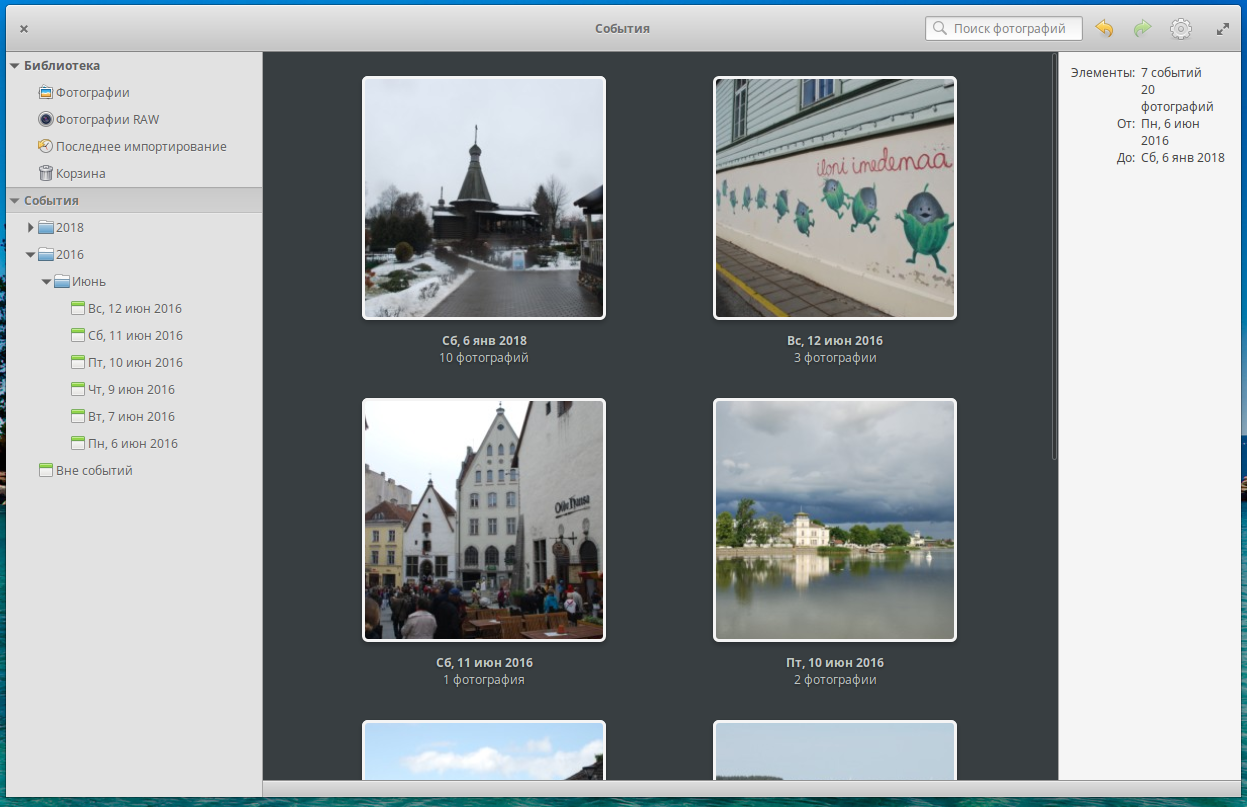Collapse the Июнь month folder
Viewport: 1247px width, 807px height.
(46, 282)
